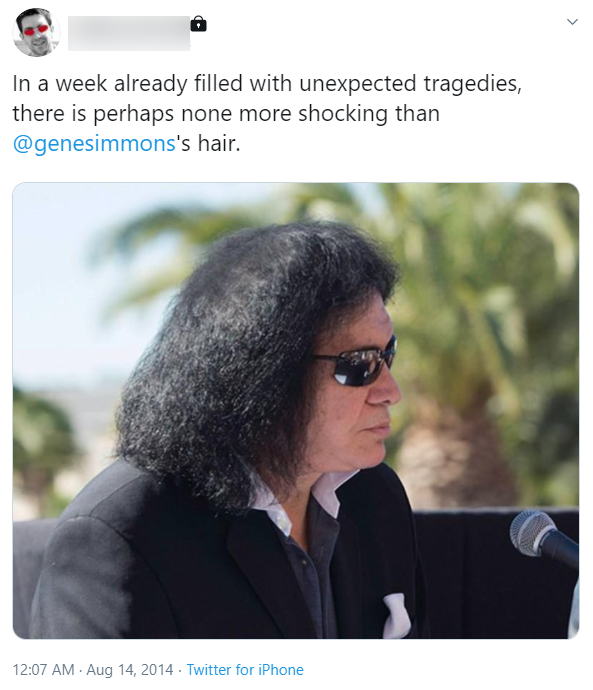Click the blurred display name of author
Viewport: 593px width, 690px height.
pos(129,33)
